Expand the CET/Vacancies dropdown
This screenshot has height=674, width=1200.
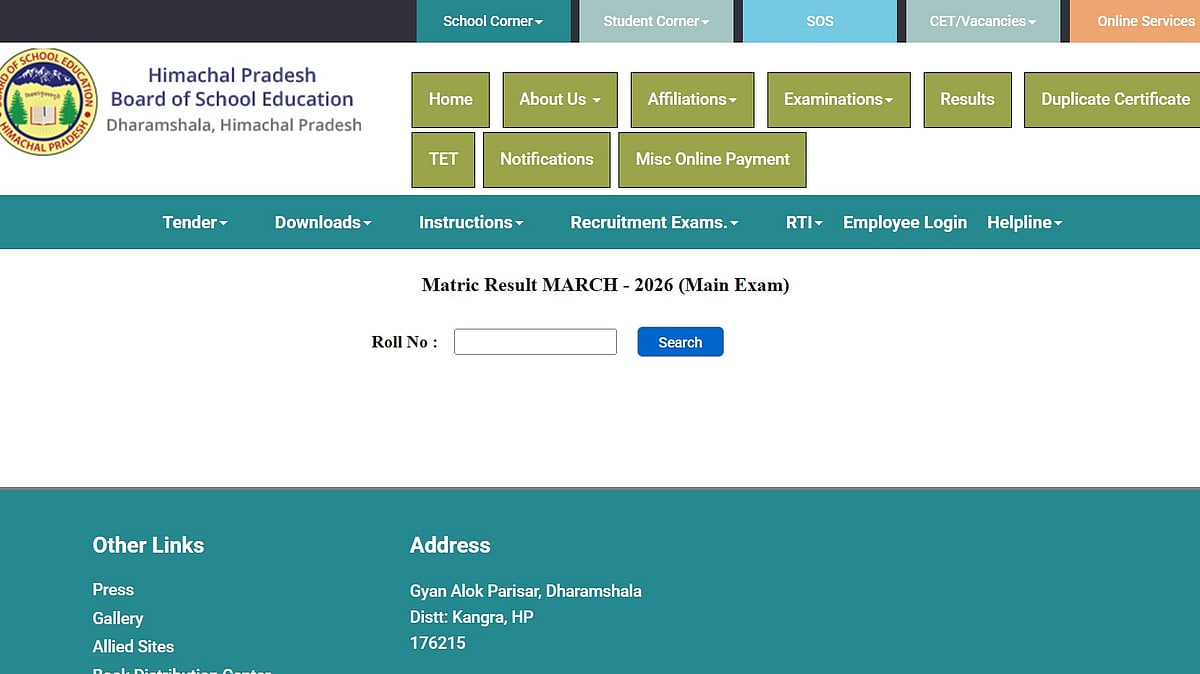click(x=983, y=21)
